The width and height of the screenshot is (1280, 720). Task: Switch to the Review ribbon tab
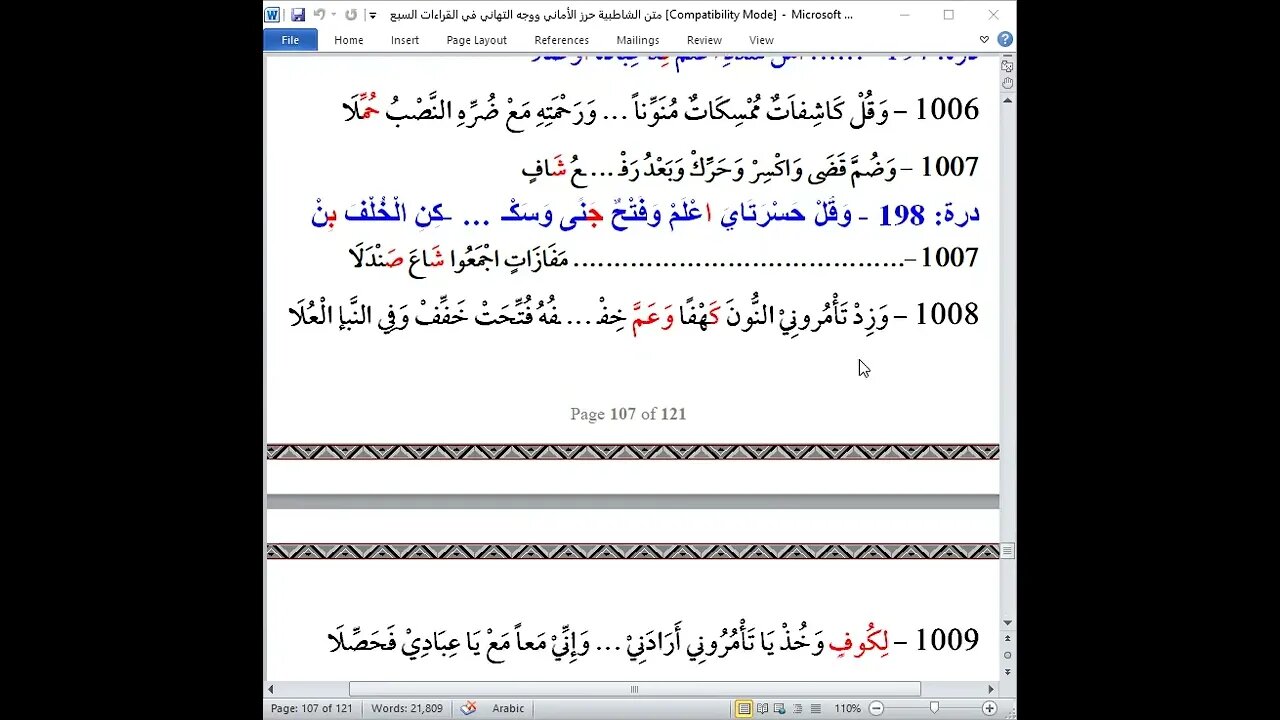point(704,40)
